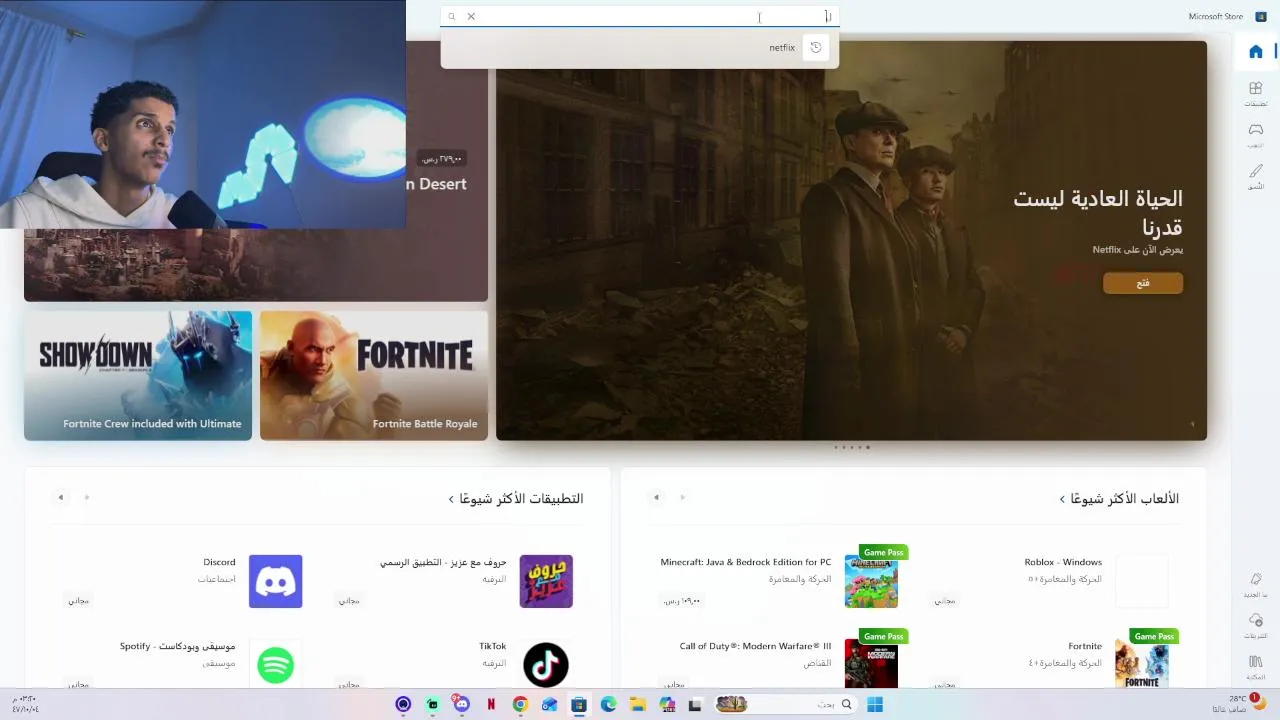
Task: Open Netflix from the taskbar
Action: 491,705
